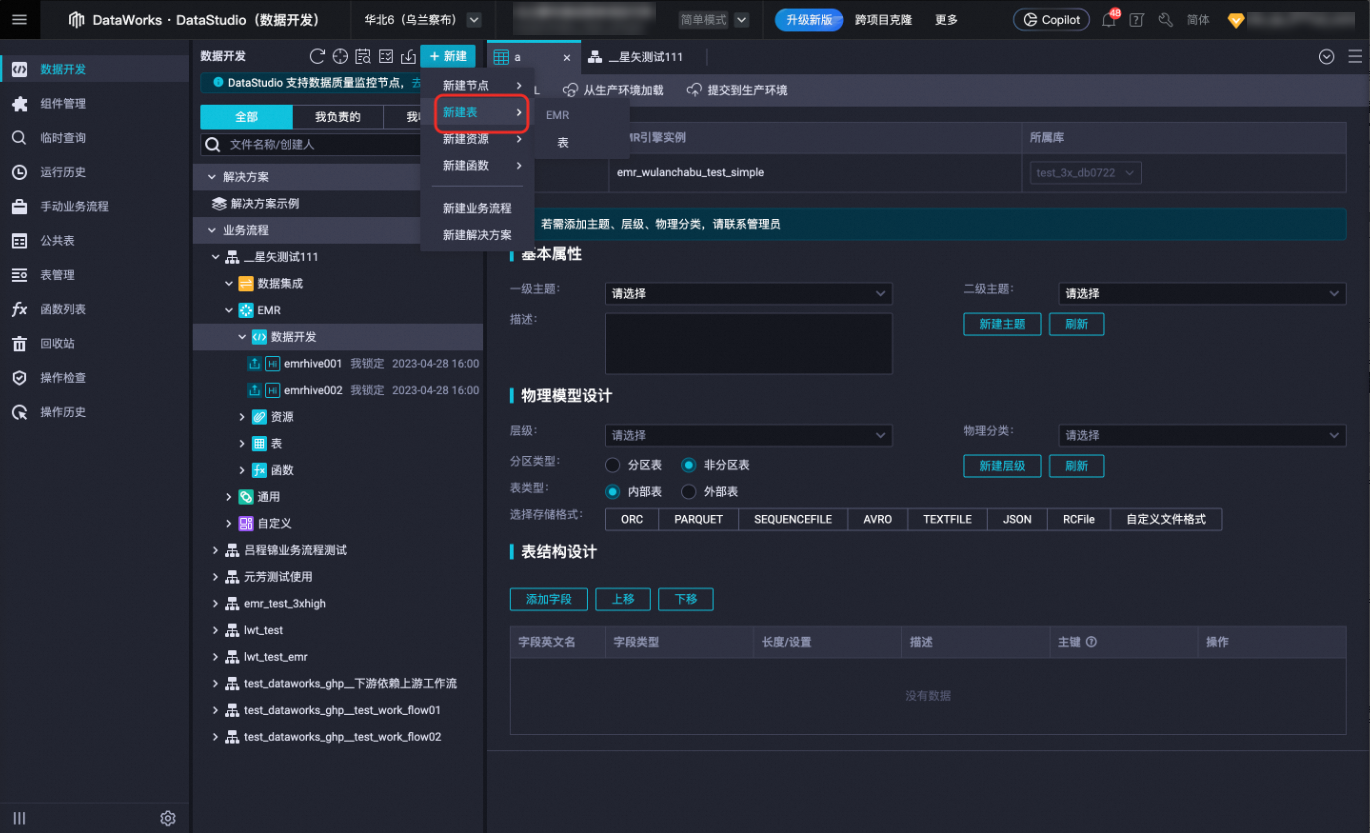The width and height of the screenshot is (1370, 833).
Task: Select 新建解决方案 menu entry
Action: (x=477, y=236)
